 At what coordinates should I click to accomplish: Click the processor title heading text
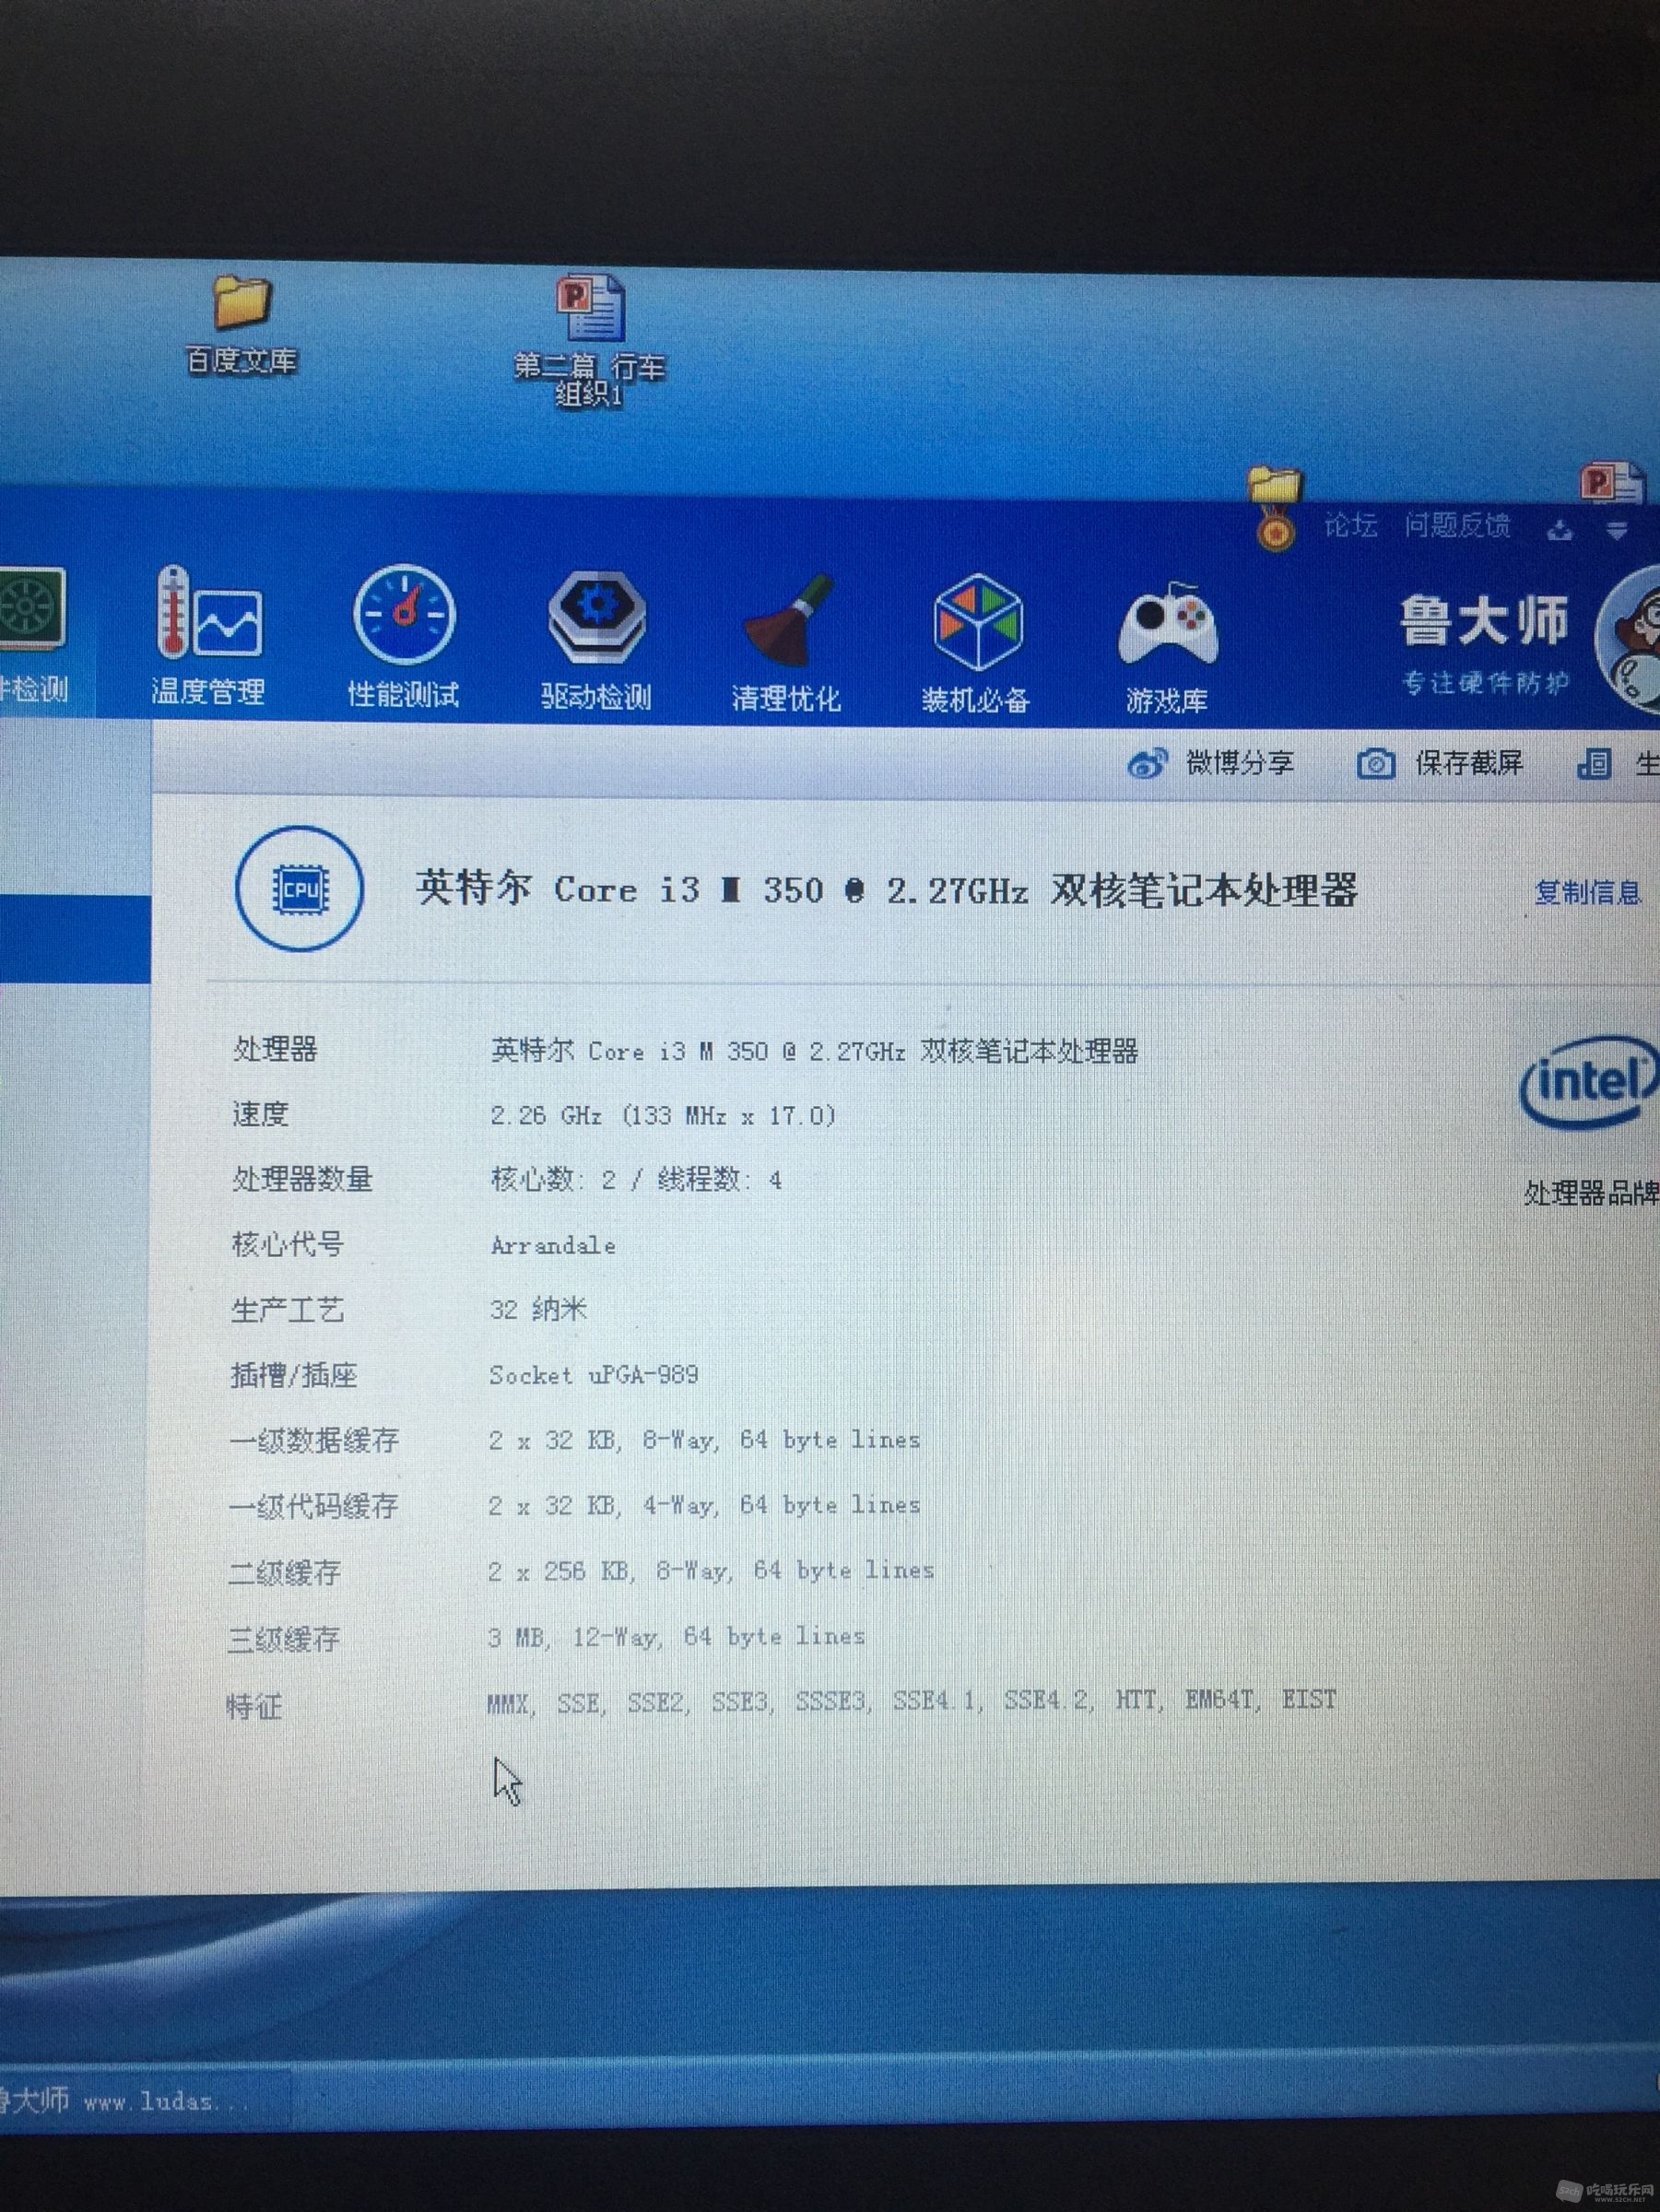887,889
